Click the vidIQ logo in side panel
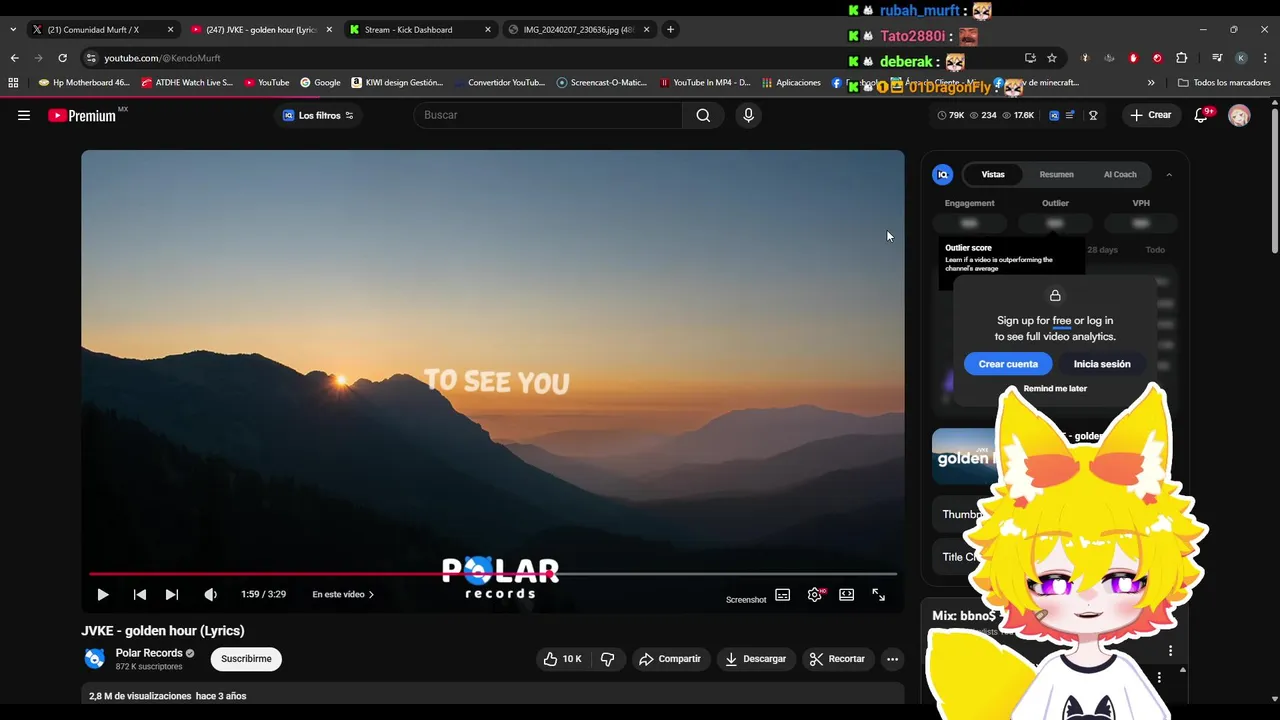This screenshot has height=720, width=1280. tap(942, 174)
